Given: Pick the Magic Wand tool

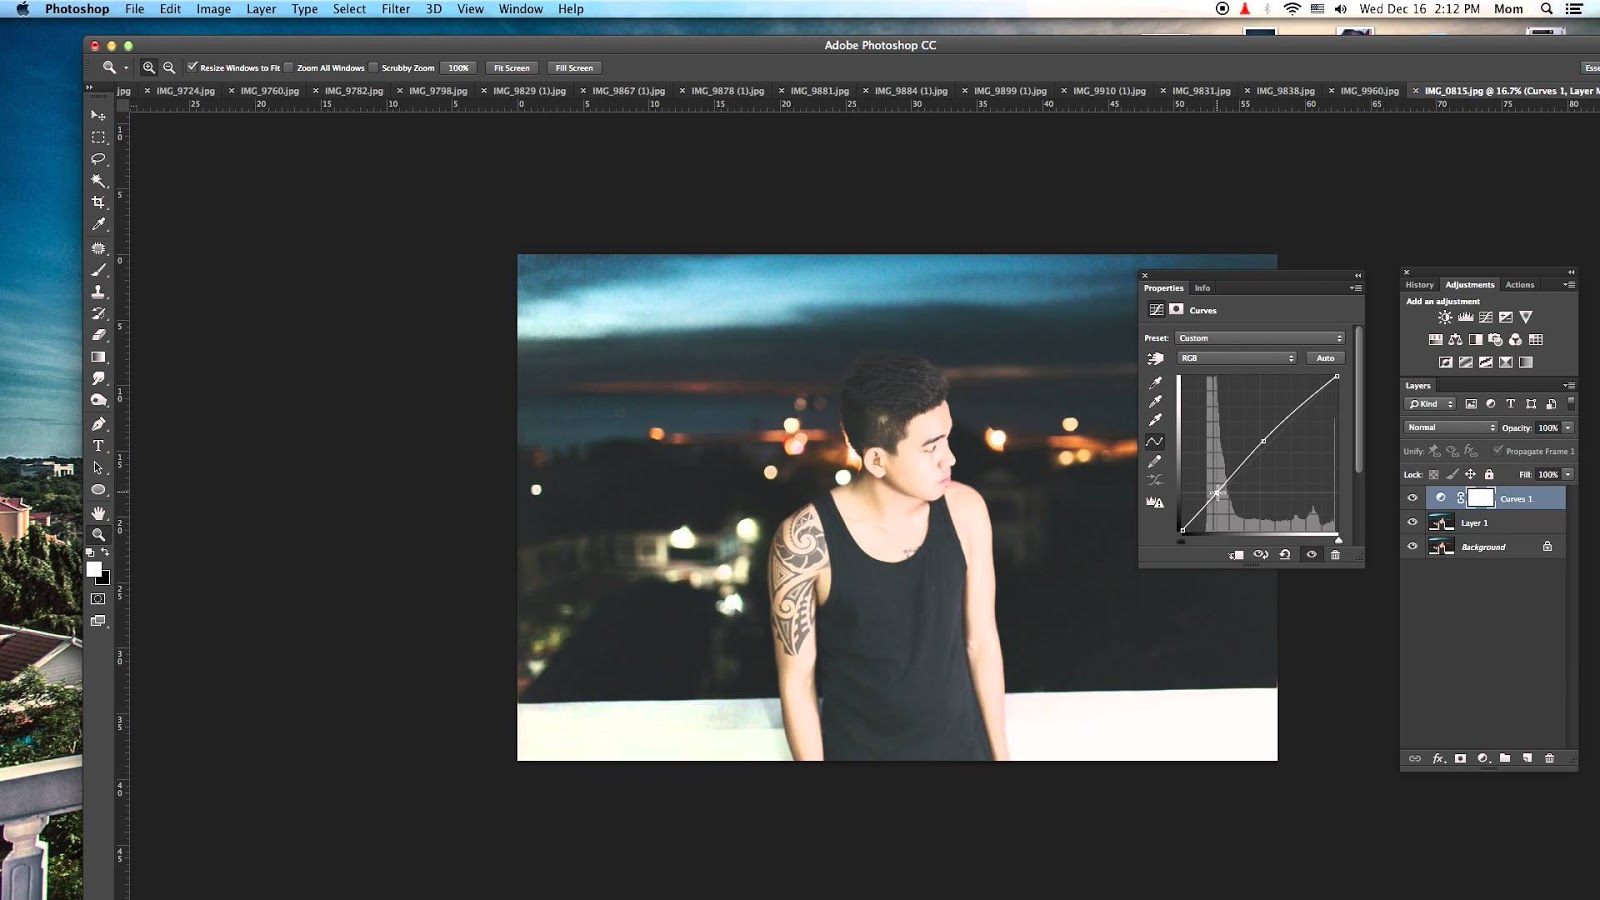Looking at the screenshot, I should pyautogui.click(x=98, y=180).
